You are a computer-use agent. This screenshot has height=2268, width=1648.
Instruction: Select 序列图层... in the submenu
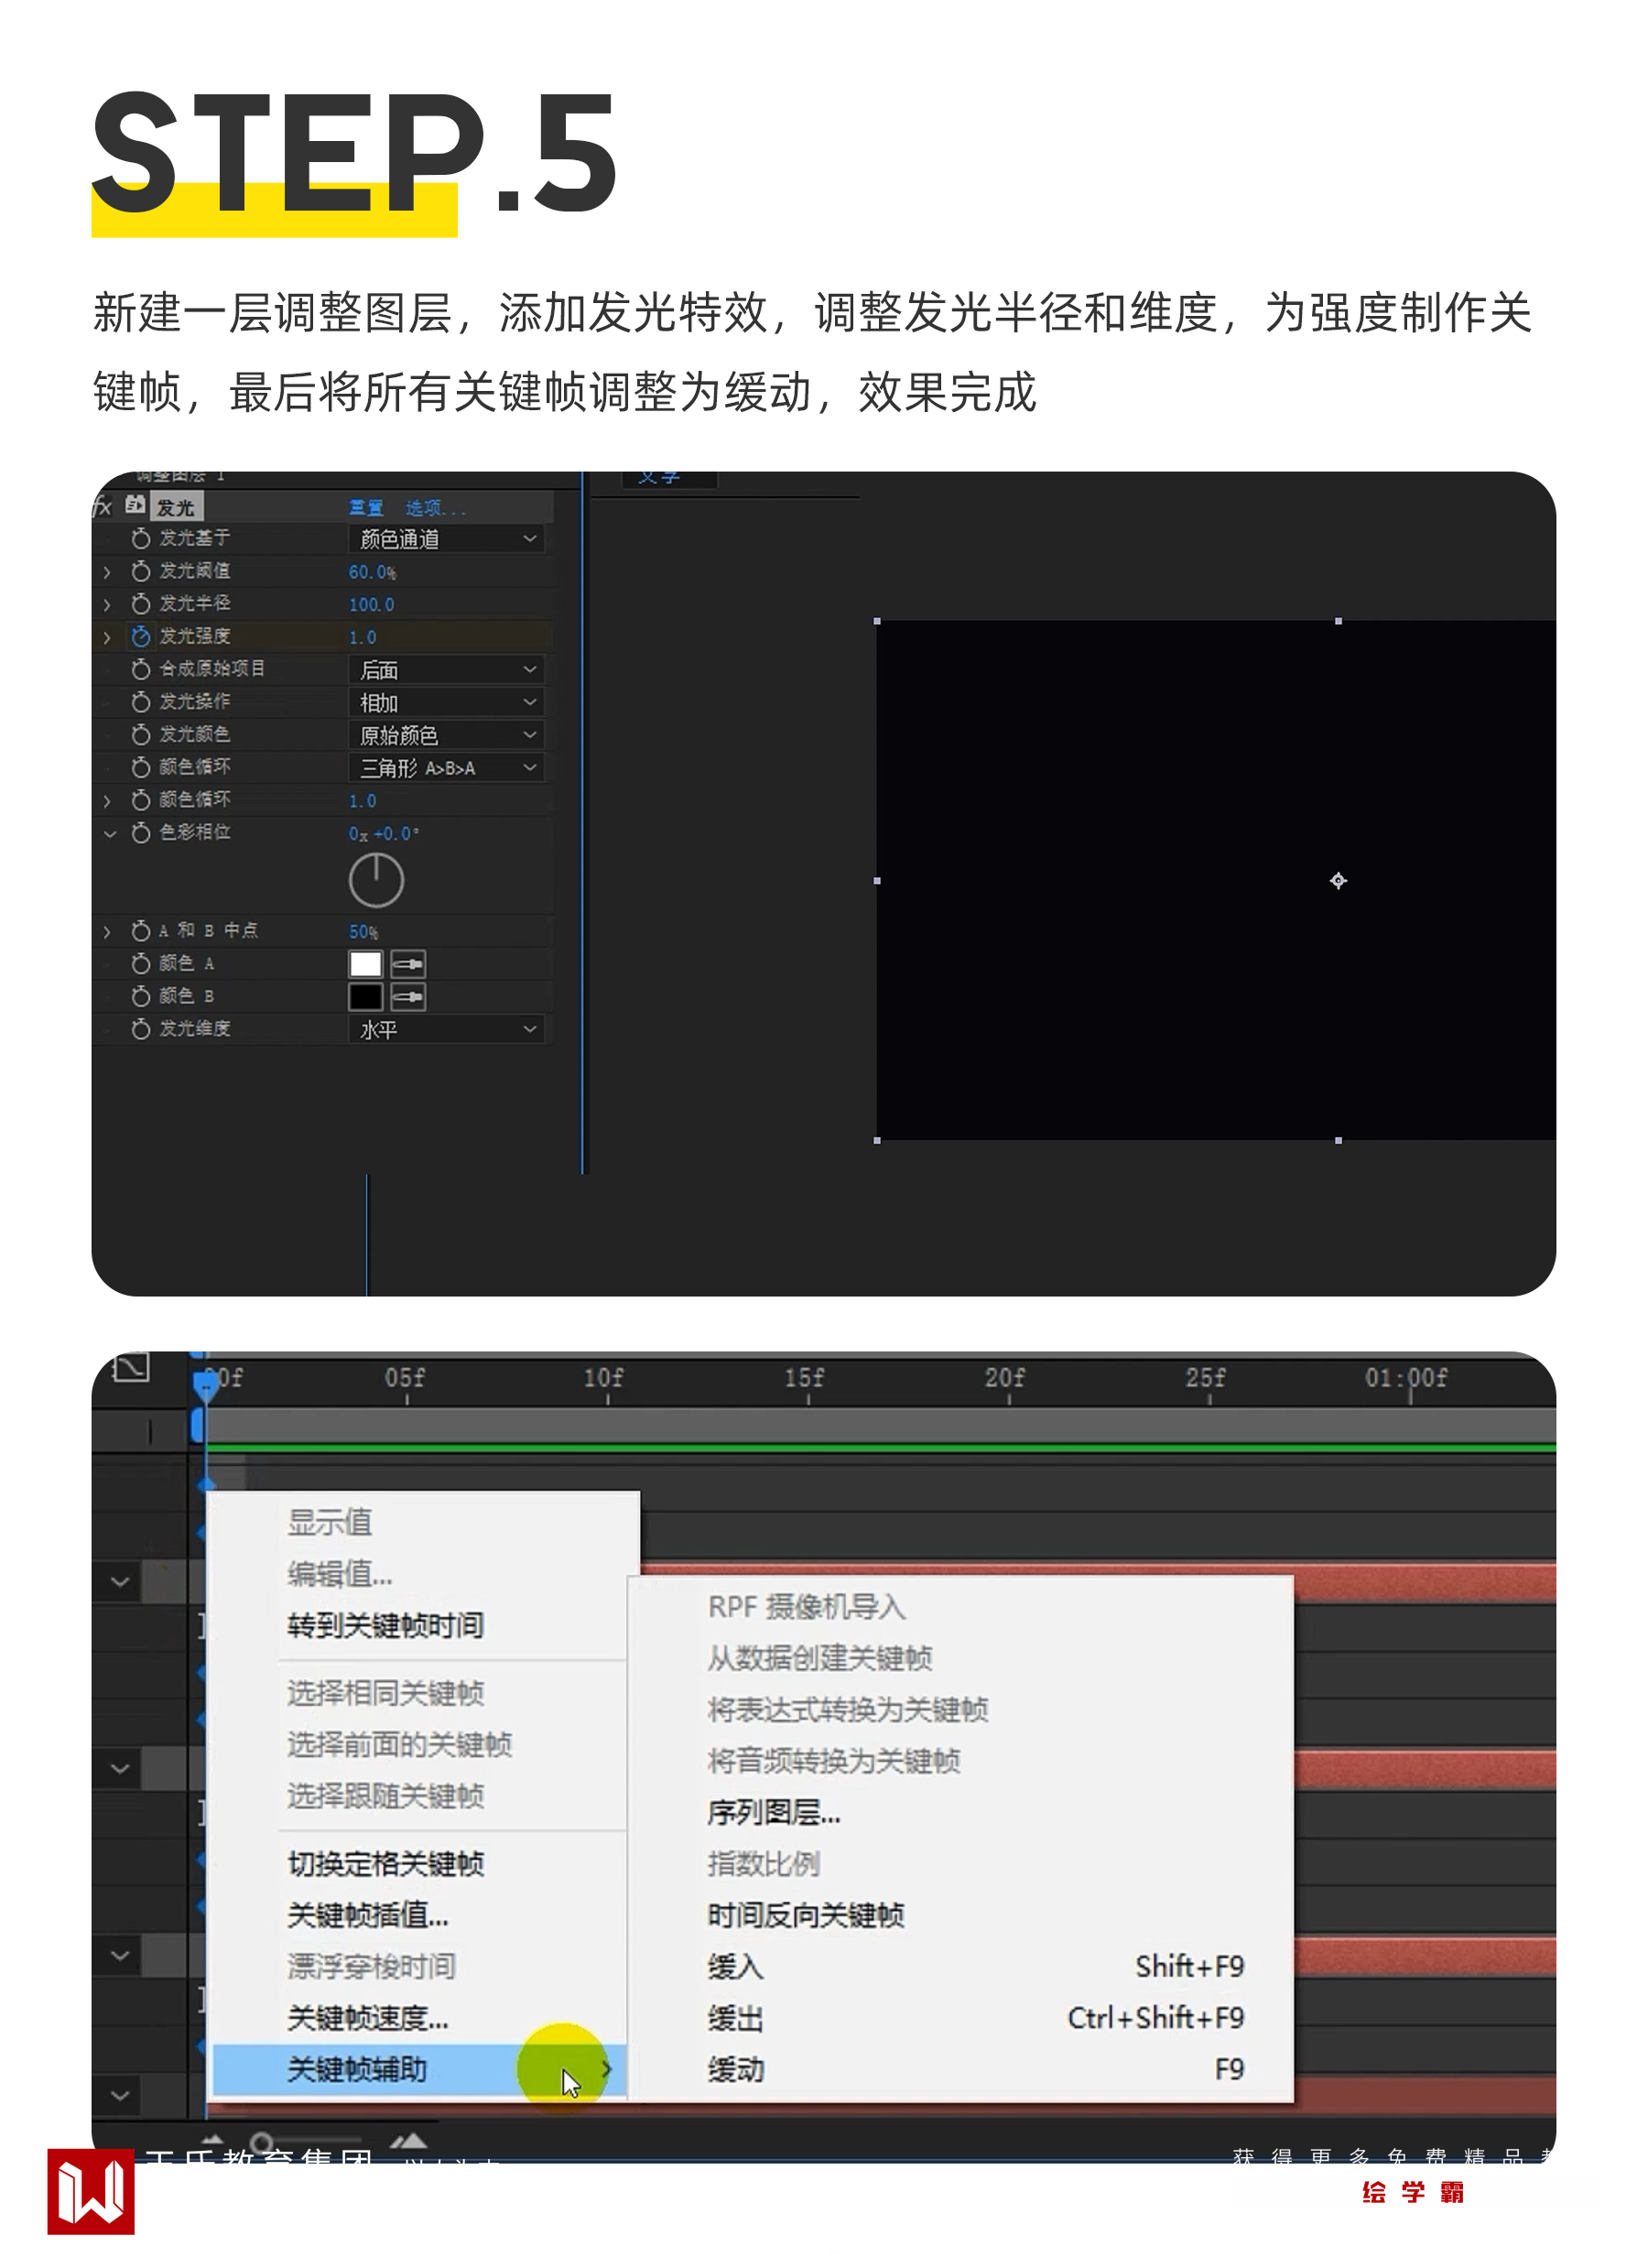point(774,1812)
